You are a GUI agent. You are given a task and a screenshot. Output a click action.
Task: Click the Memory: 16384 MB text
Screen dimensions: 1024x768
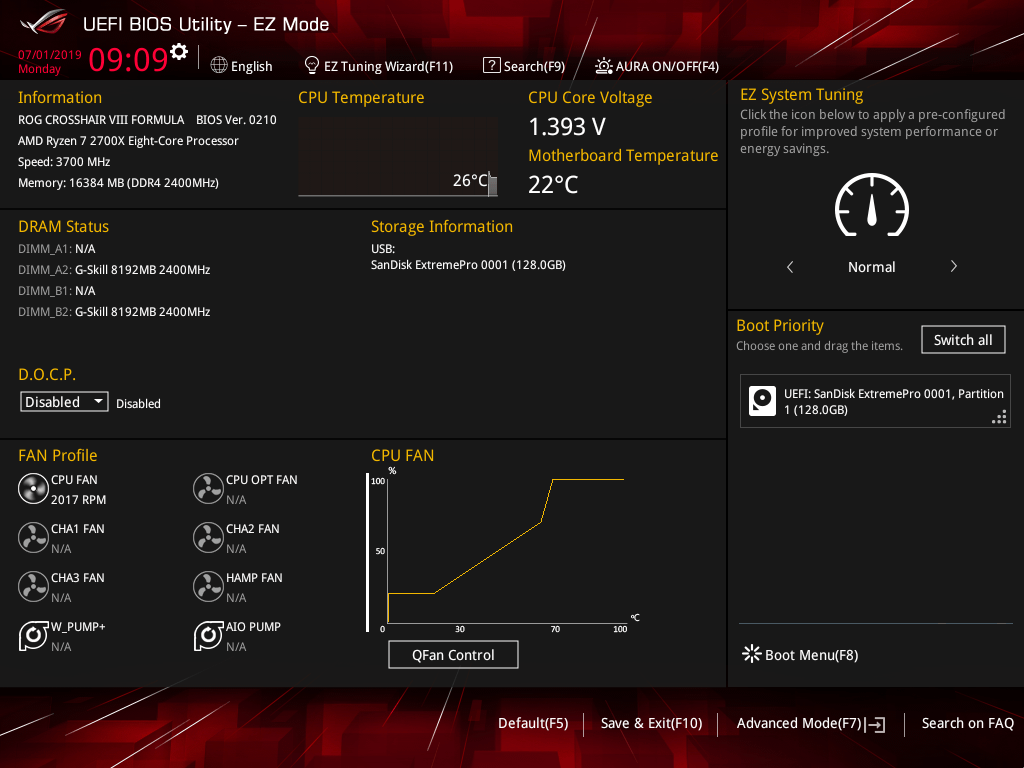[x=118, y=182]
